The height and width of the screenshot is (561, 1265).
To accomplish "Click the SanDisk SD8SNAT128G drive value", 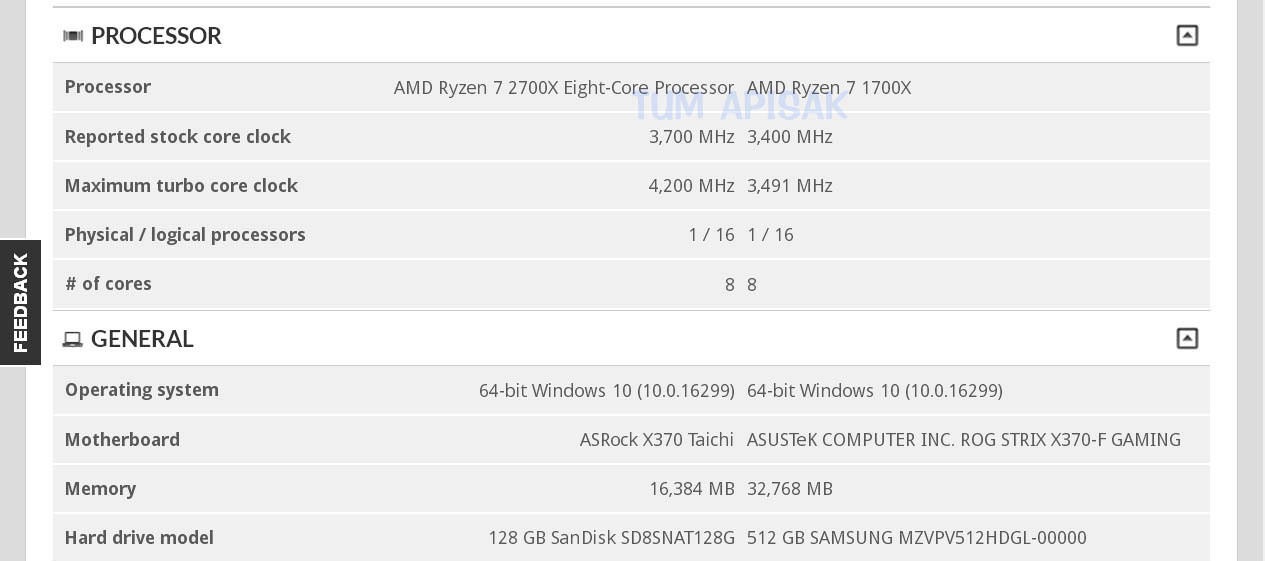I will tap(611, 538).
